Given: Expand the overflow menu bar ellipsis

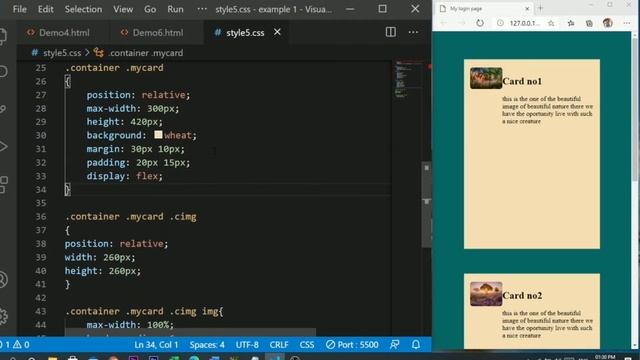Looking at the screenshot, I should coord(202,9).
